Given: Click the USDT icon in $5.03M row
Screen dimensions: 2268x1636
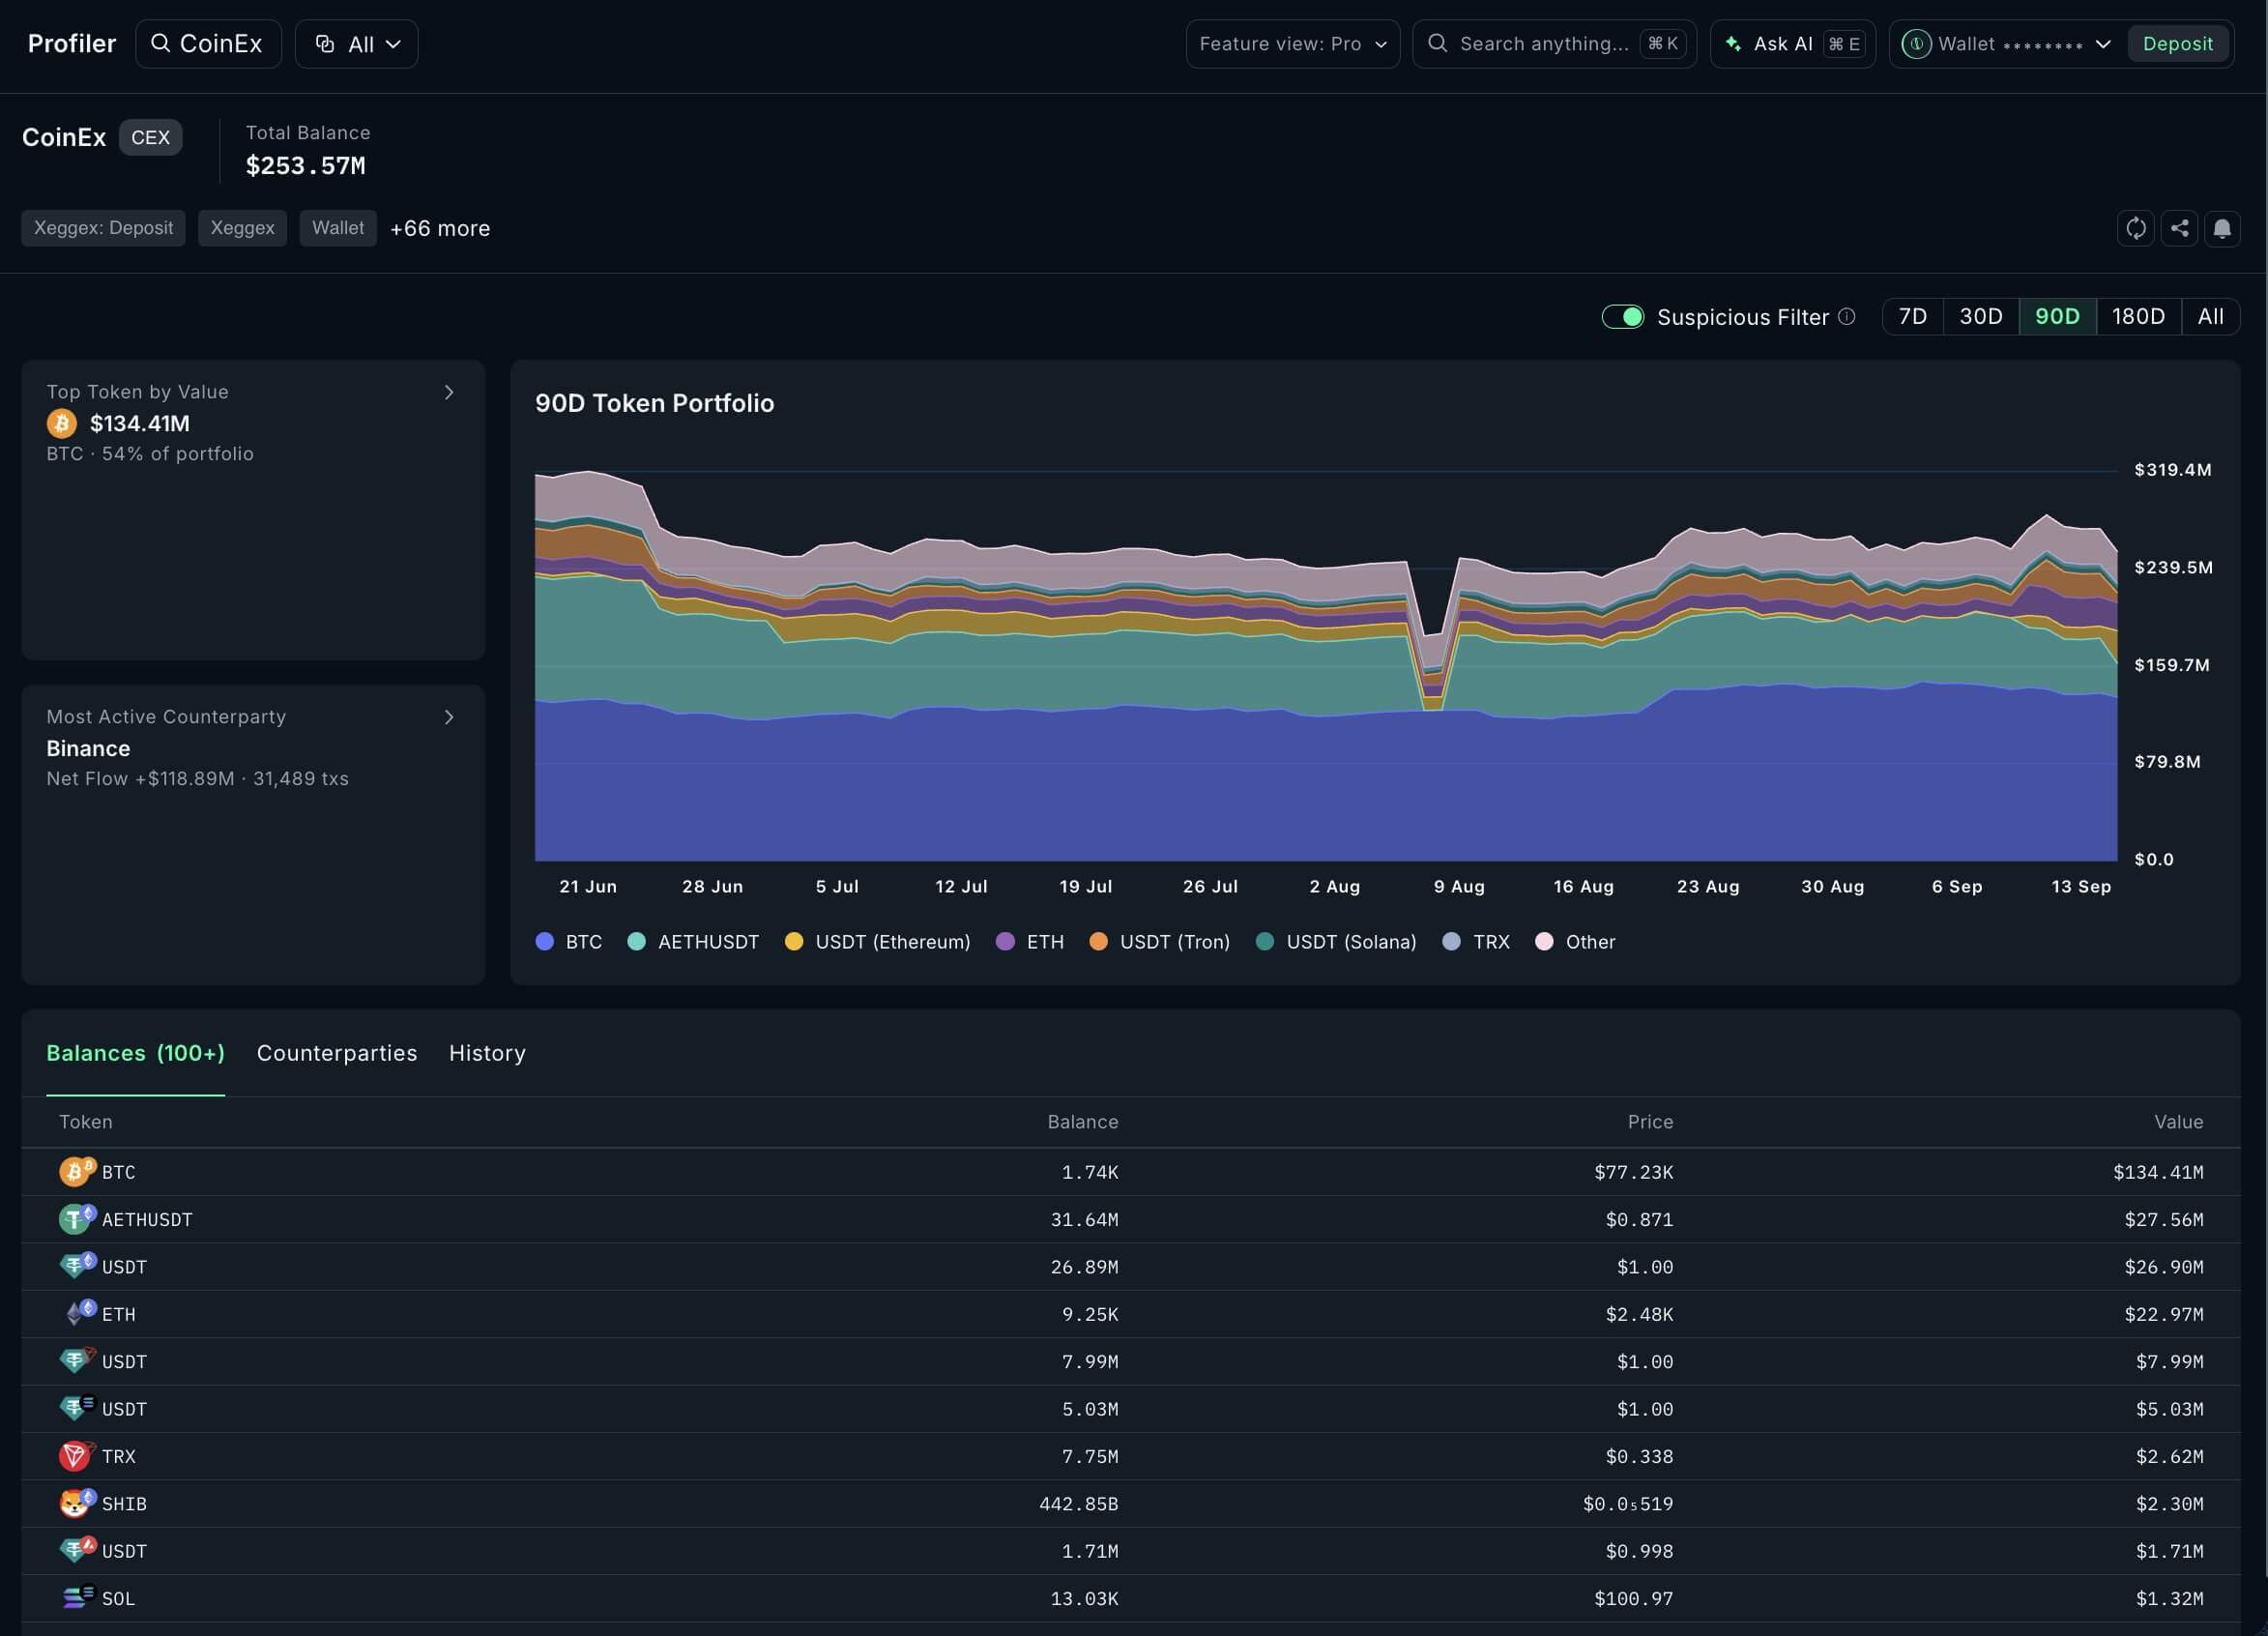Looking at the screenshot, I should (76, 1407).
